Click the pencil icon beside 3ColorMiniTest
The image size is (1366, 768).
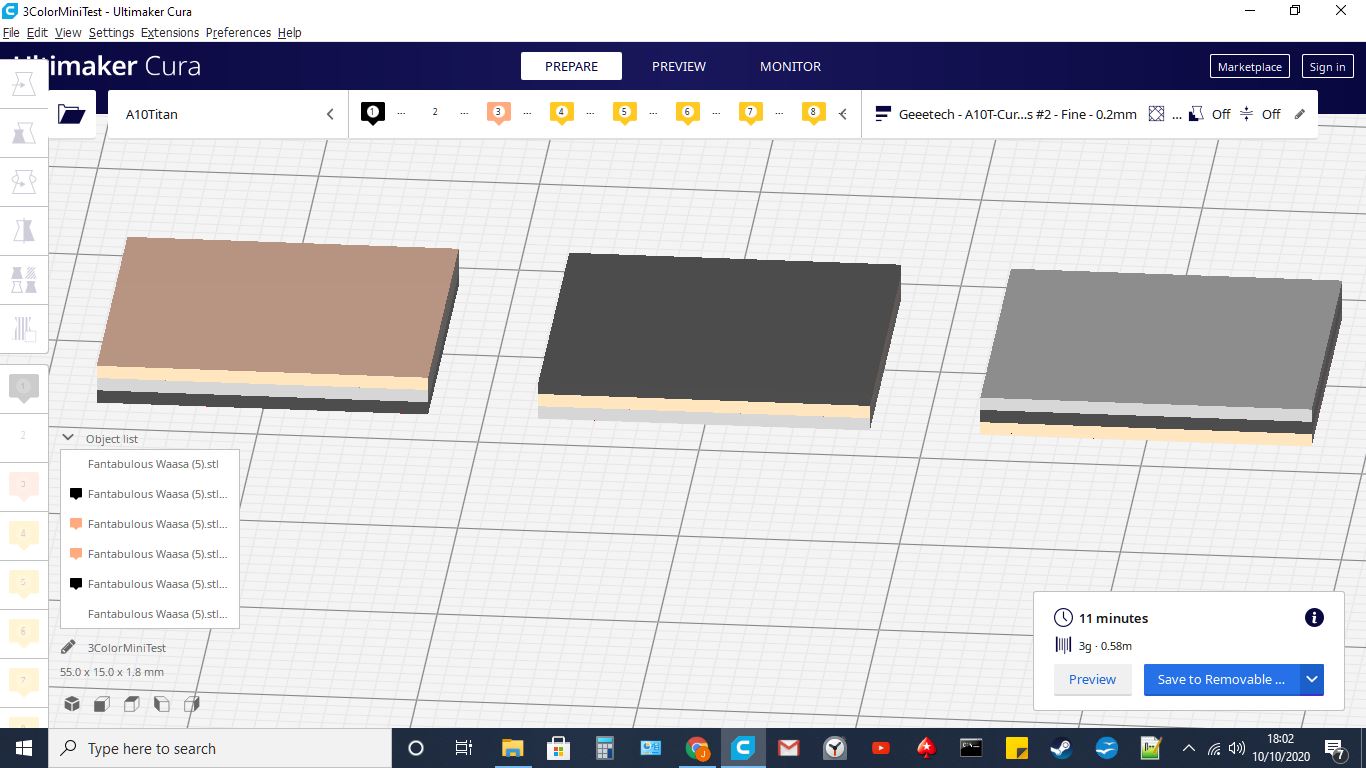[68, 647]
